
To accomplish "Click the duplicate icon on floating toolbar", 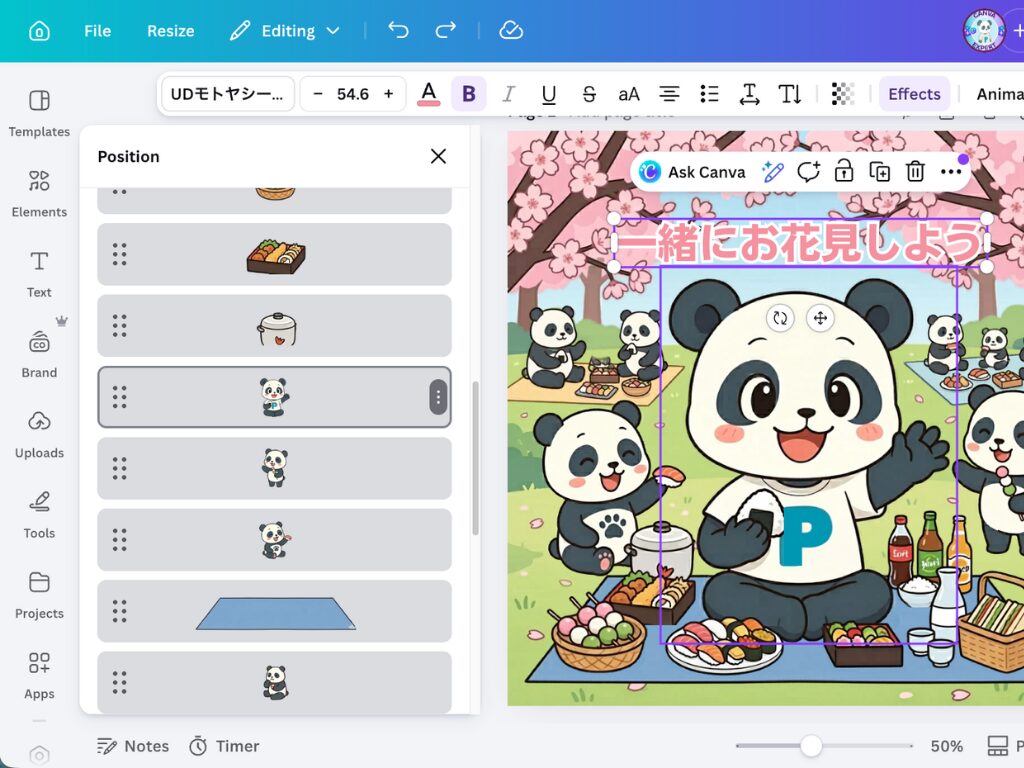I will [879, 172].
